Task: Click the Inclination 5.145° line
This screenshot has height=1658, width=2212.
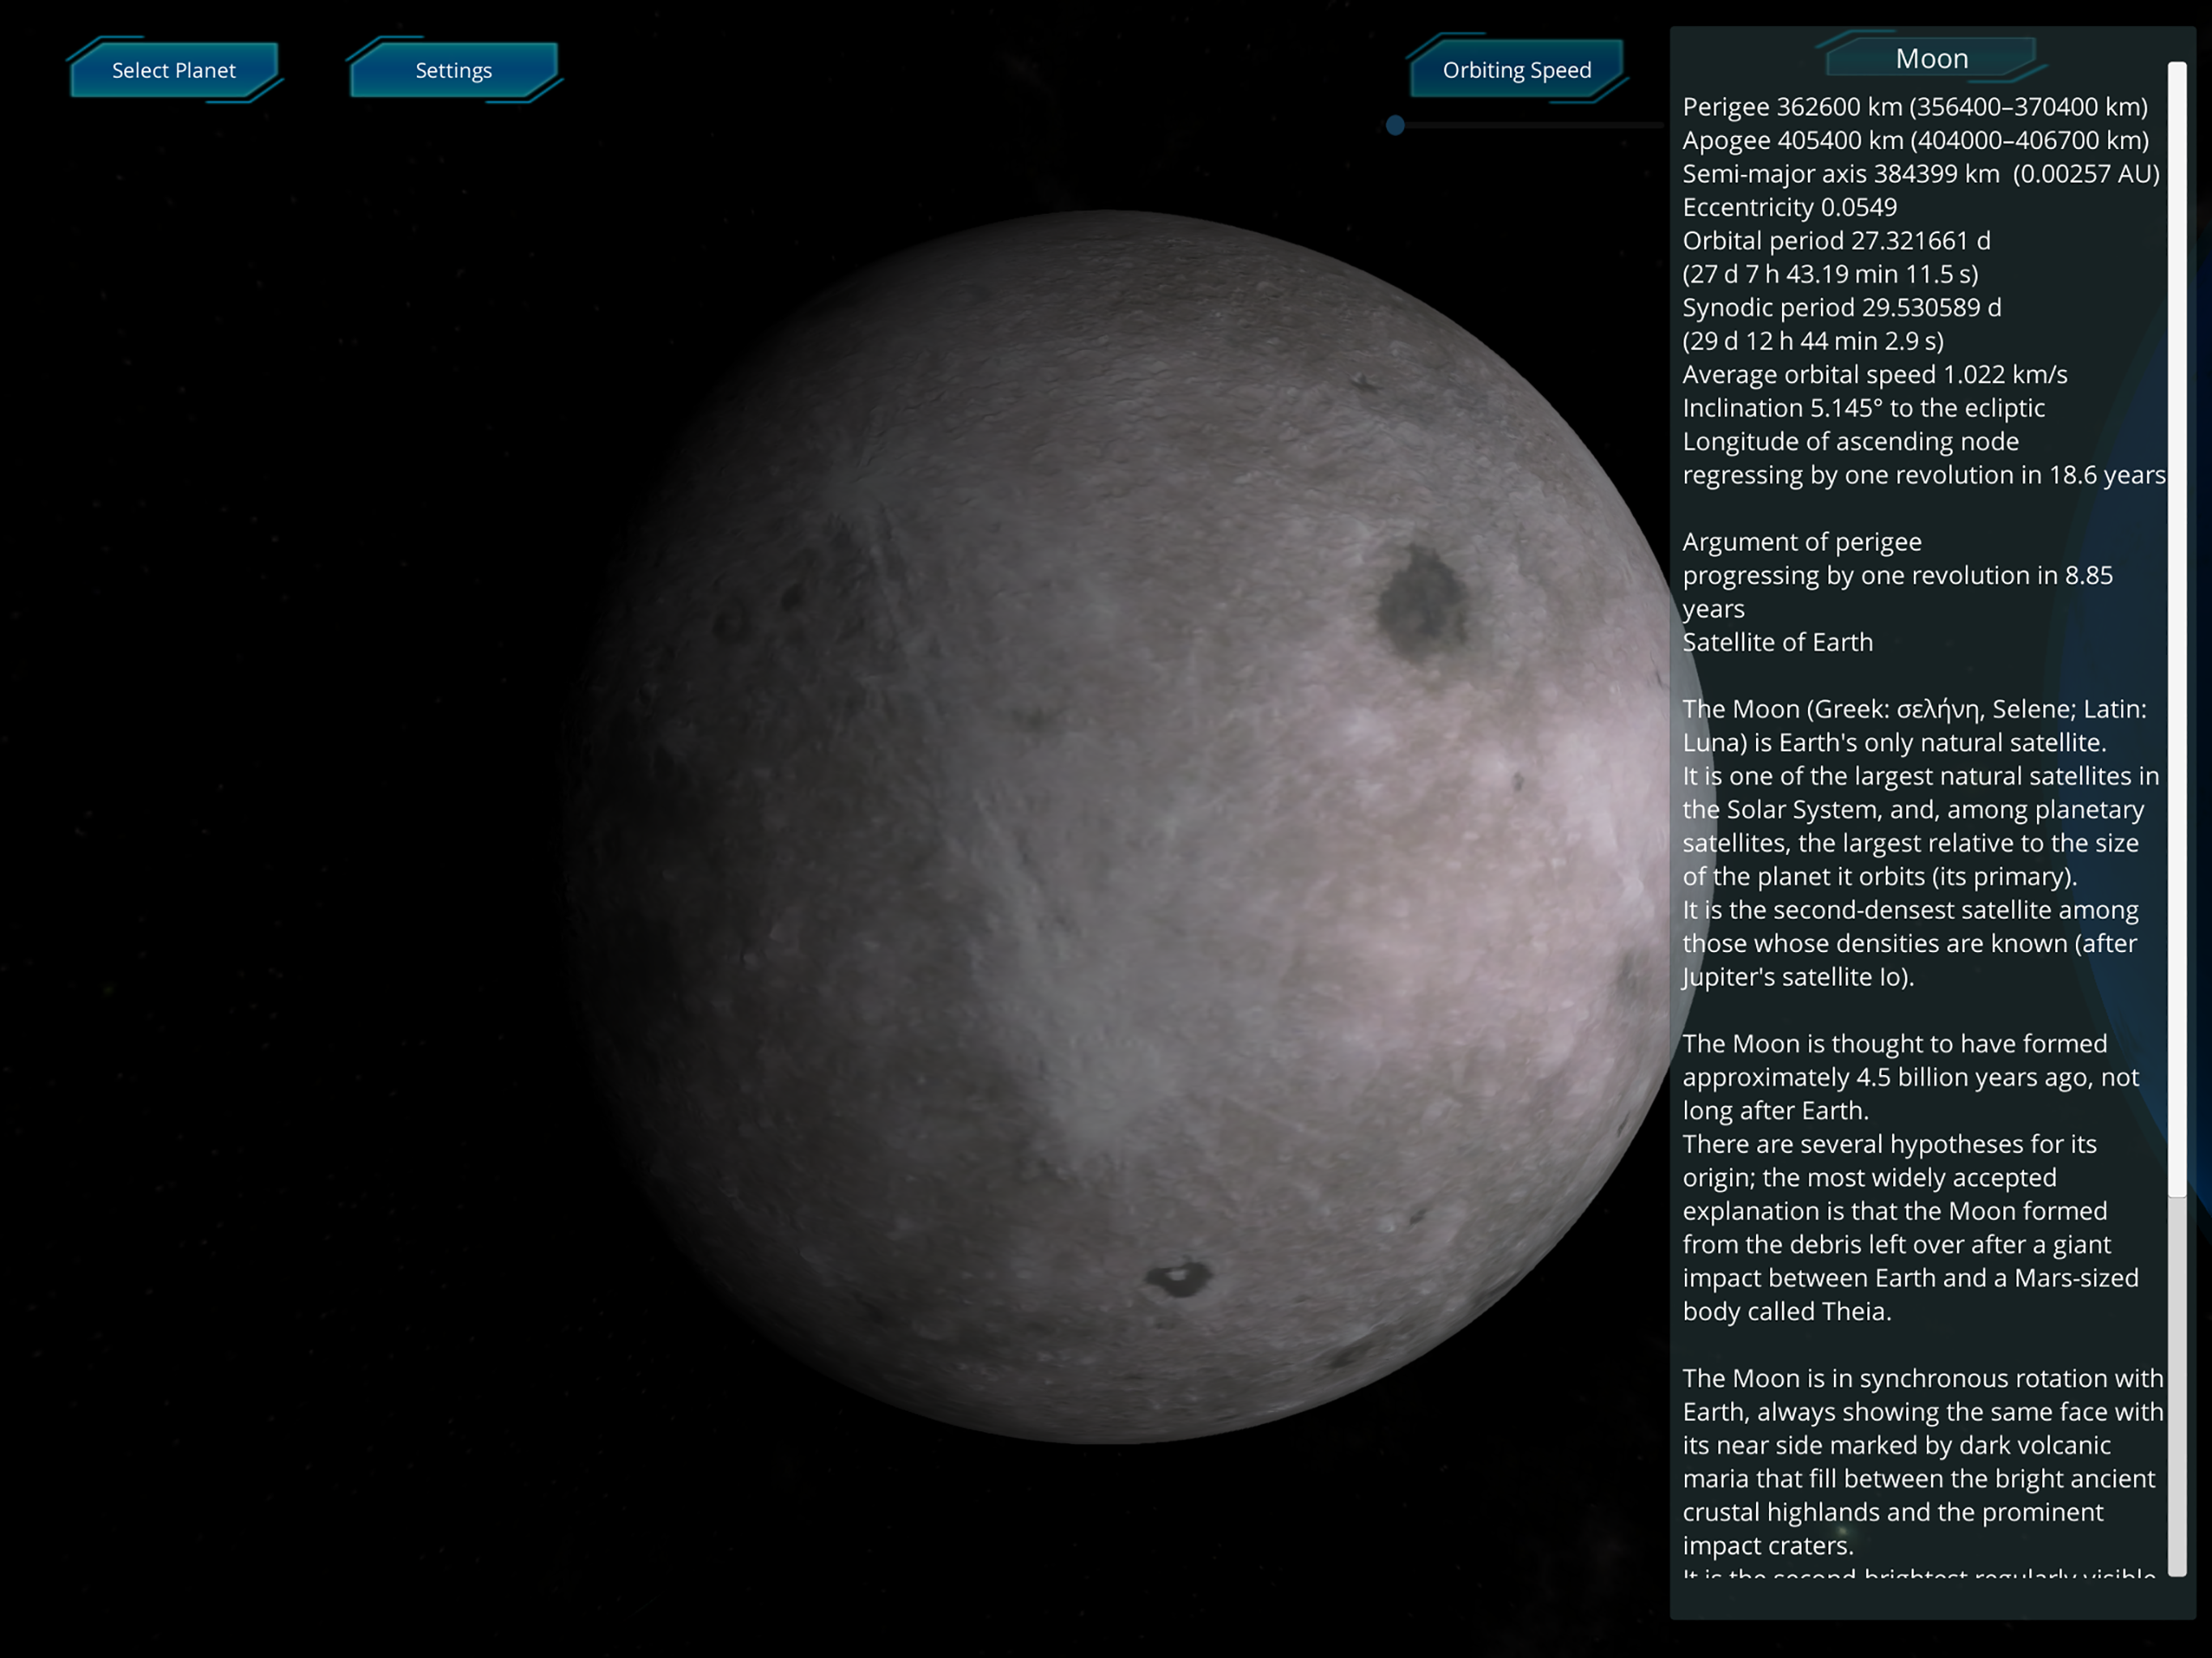Action: (1862, 408)
